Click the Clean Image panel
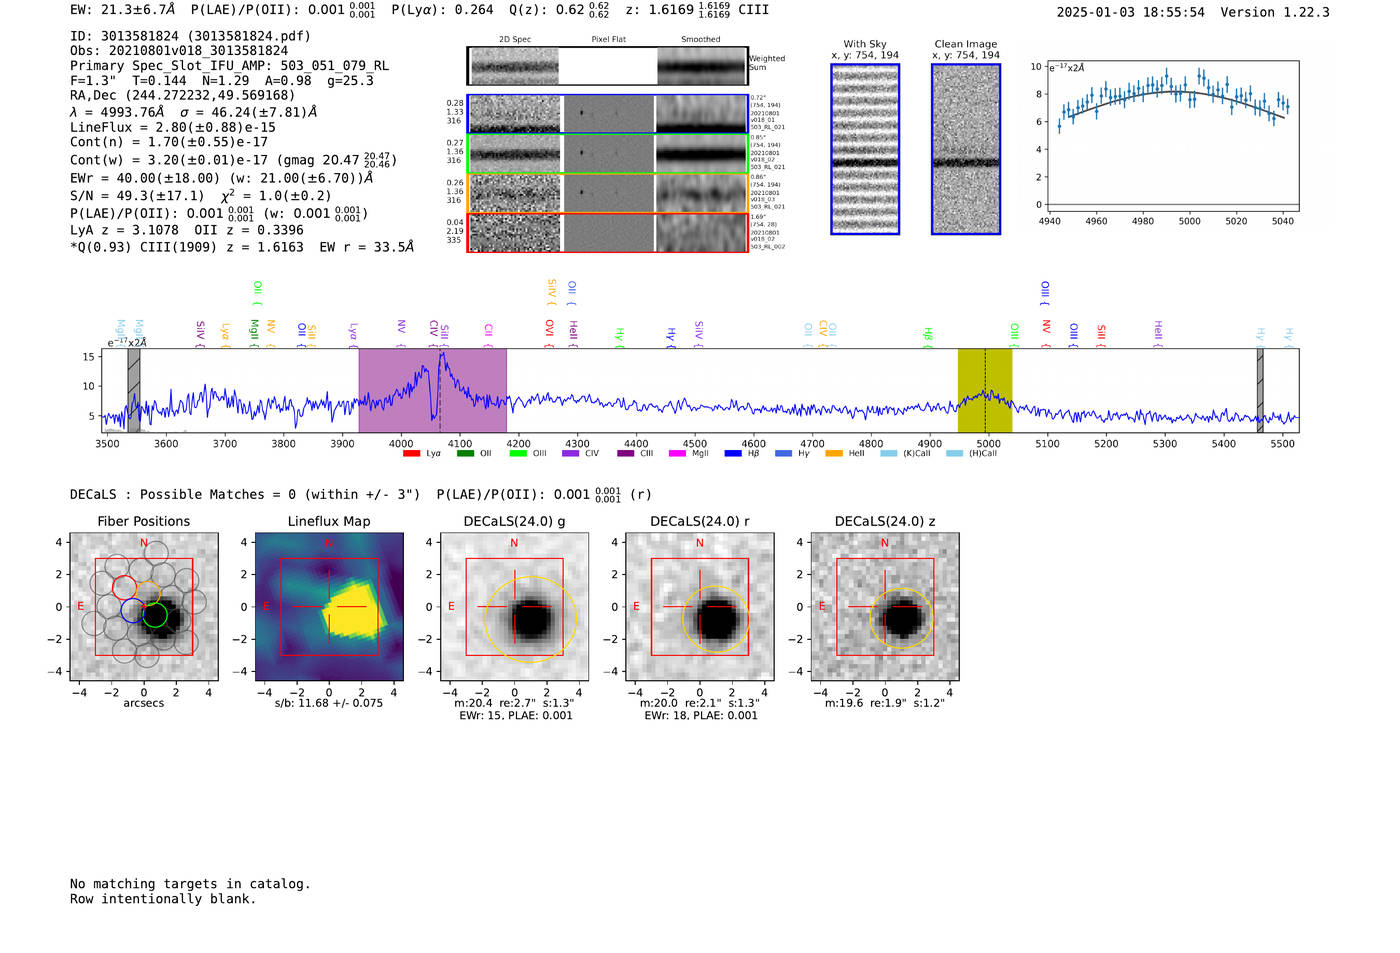The image size is (1400, 953). click(x=966, y=149)
